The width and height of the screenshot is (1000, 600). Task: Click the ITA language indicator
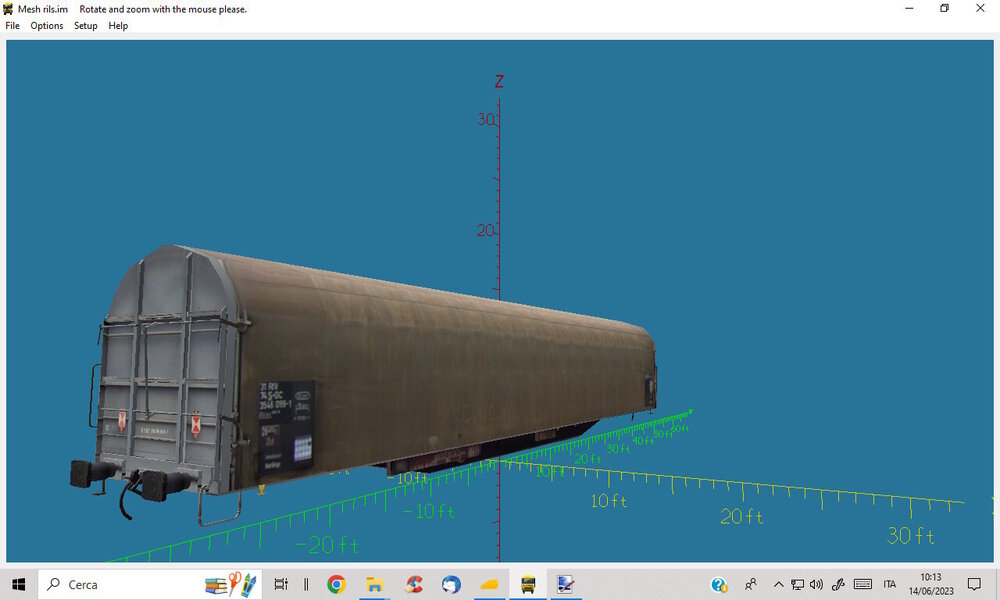[x=890, y=584]
